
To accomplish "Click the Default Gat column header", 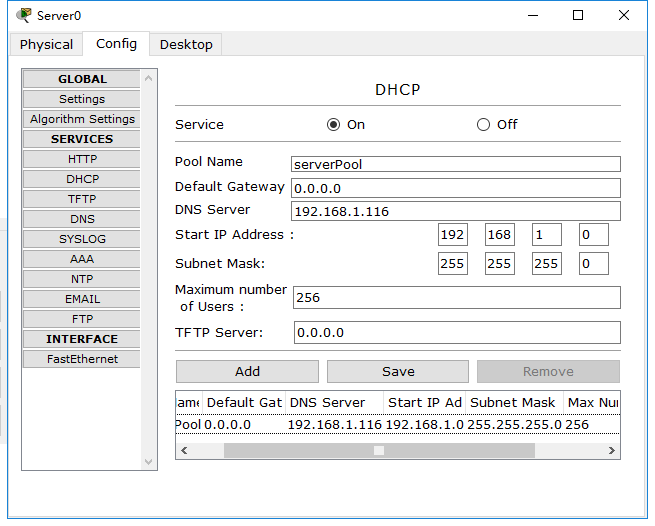I will coord(244,403).
